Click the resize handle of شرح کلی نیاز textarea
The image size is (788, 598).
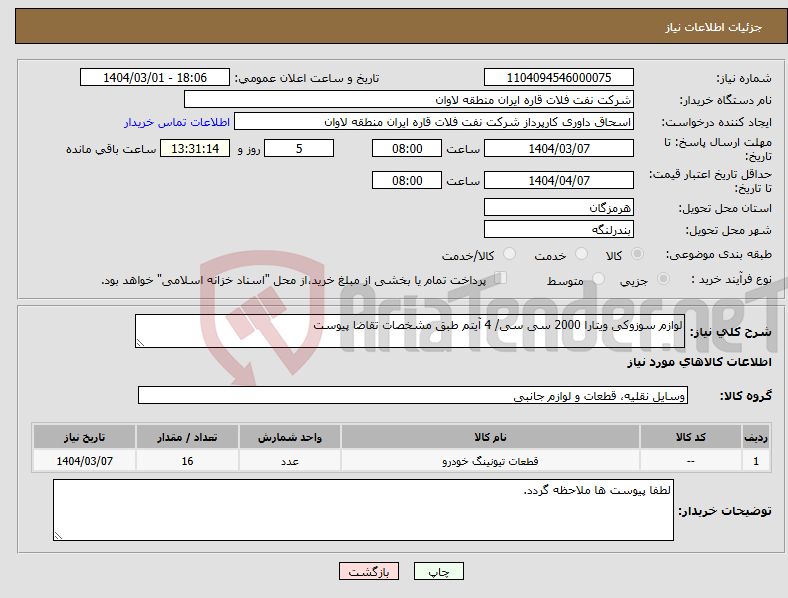pyautogui.click(x=140, y=343)
